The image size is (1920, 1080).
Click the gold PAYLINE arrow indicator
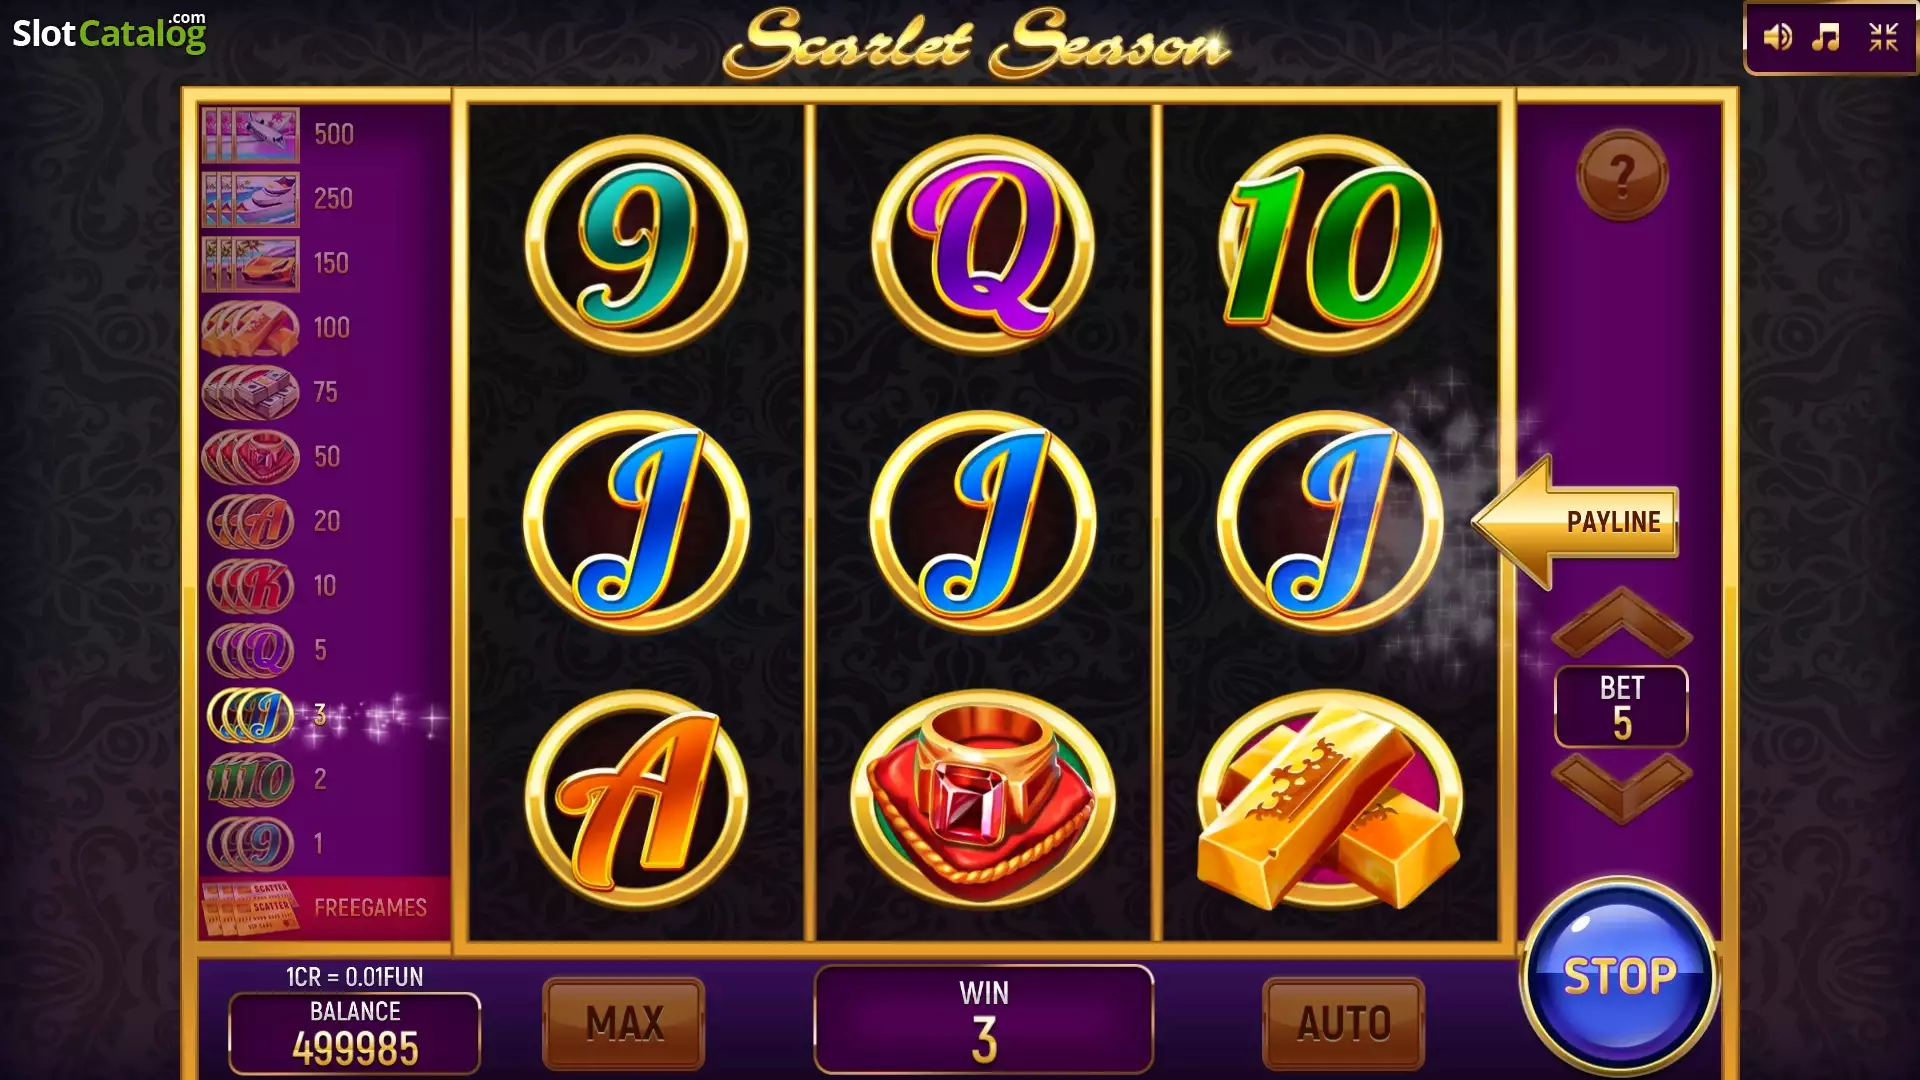pyautogui.click(x=1575, y=521)
